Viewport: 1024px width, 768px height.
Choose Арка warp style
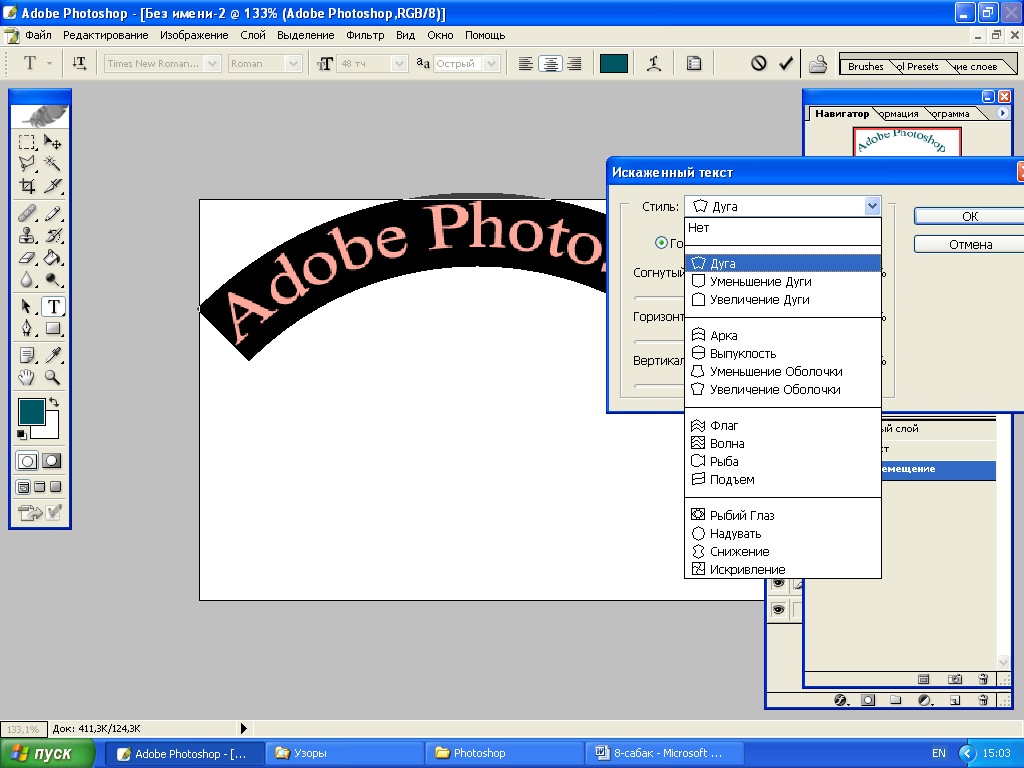(x=783, y=335)
